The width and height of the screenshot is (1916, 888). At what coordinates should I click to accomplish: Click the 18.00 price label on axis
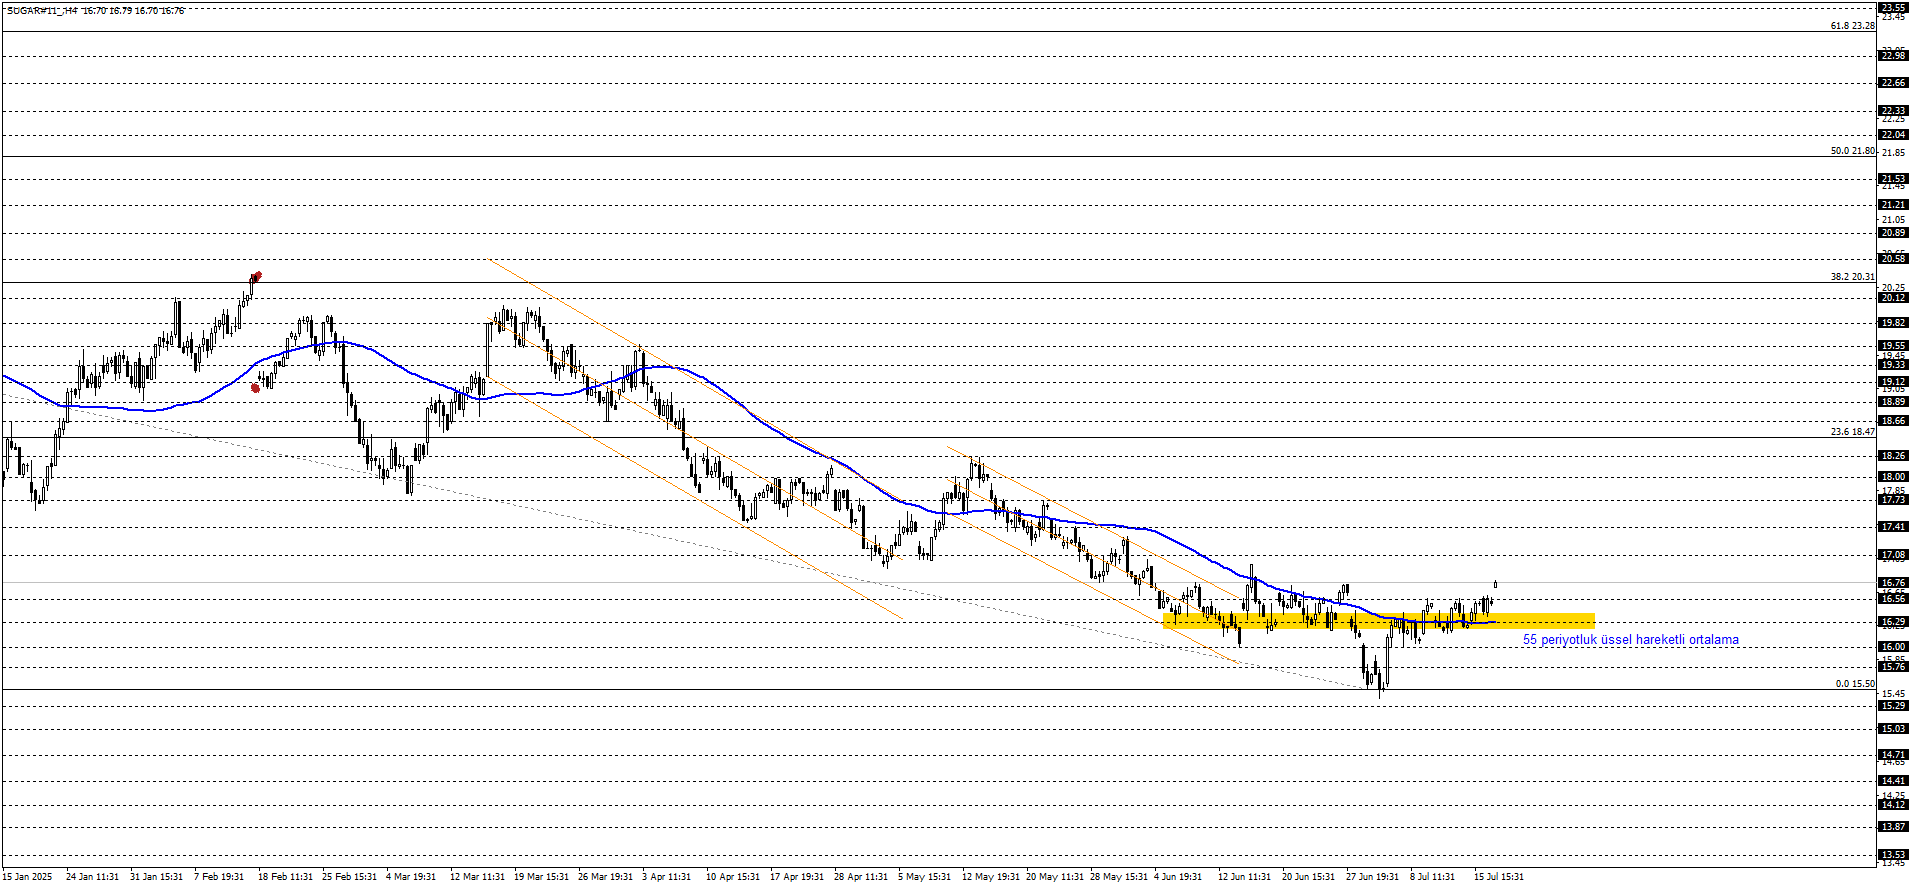pos(1893,477)
